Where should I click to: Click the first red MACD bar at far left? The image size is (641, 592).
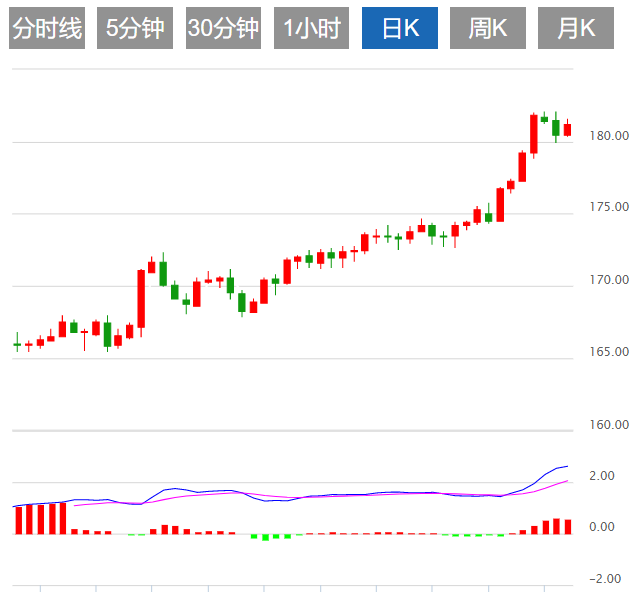pos(17,520)
